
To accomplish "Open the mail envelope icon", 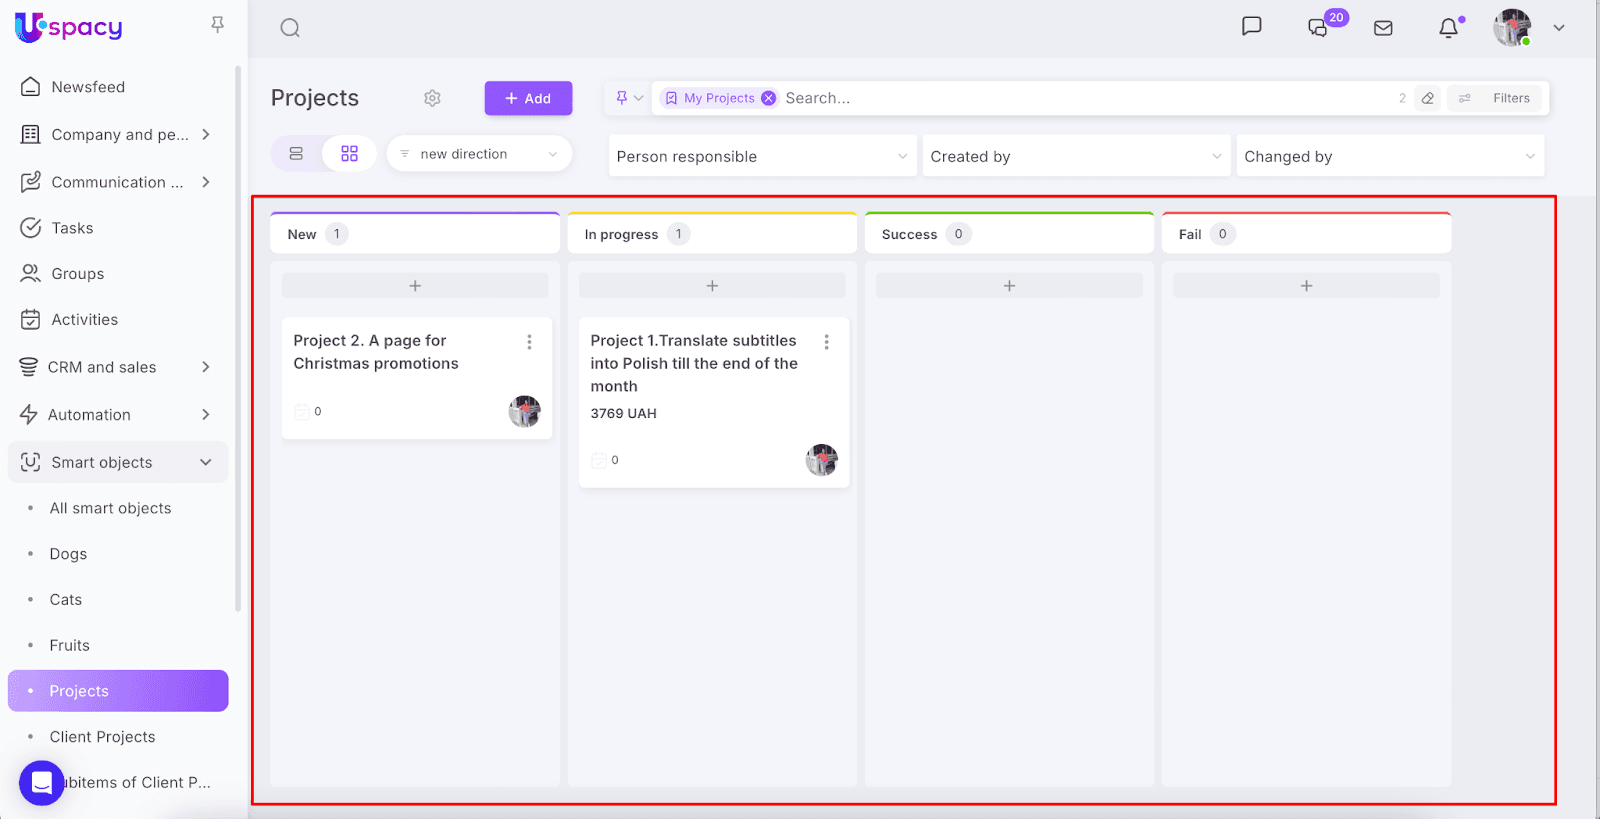I will click(x=1383, y=28).
